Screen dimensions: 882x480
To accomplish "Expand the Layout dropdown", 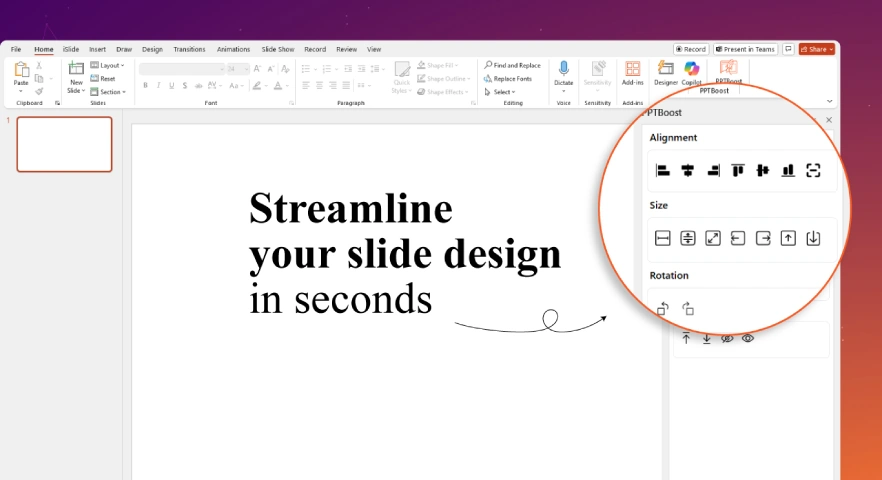I will click(x=108, y=65).
